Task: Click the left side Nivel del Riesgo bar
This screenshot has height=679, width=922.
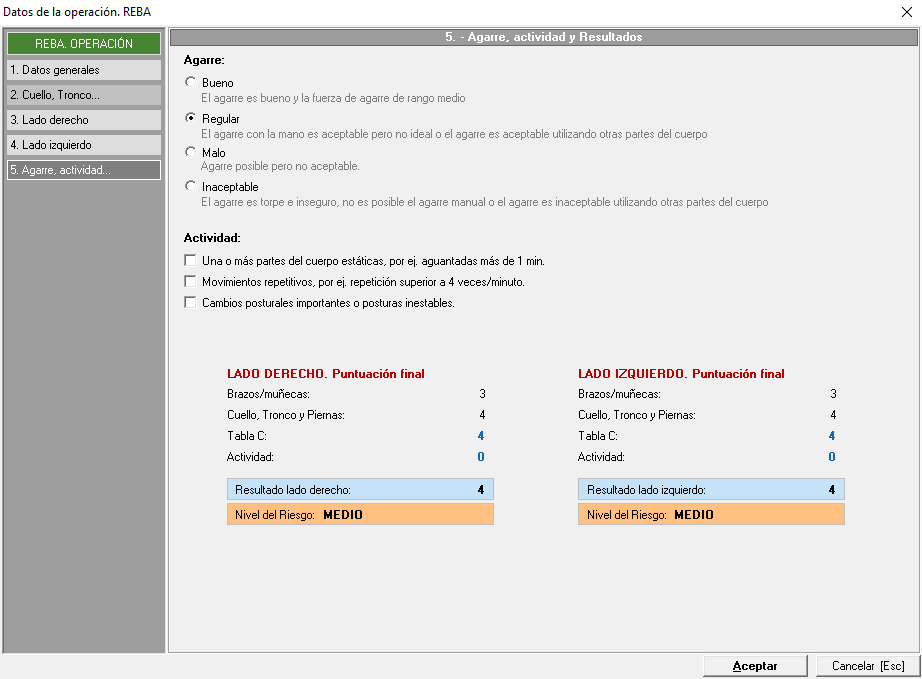Action: pyautogui.click(x=711, y=515)
